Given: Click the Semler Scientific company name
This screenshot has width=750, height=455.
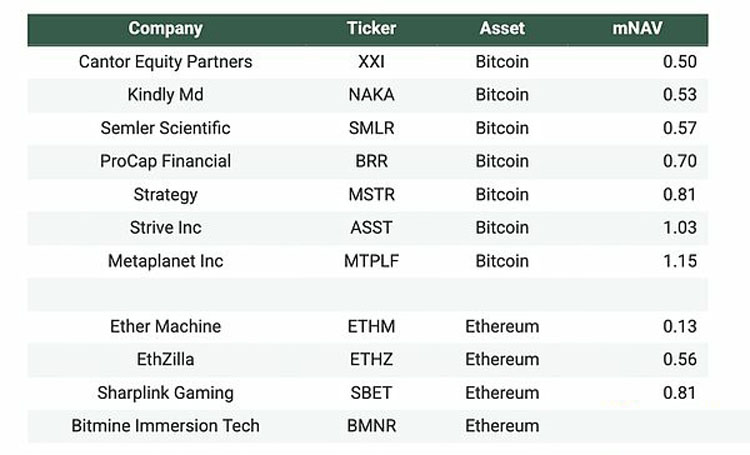Looking at the screenshot, I should 165,128.
